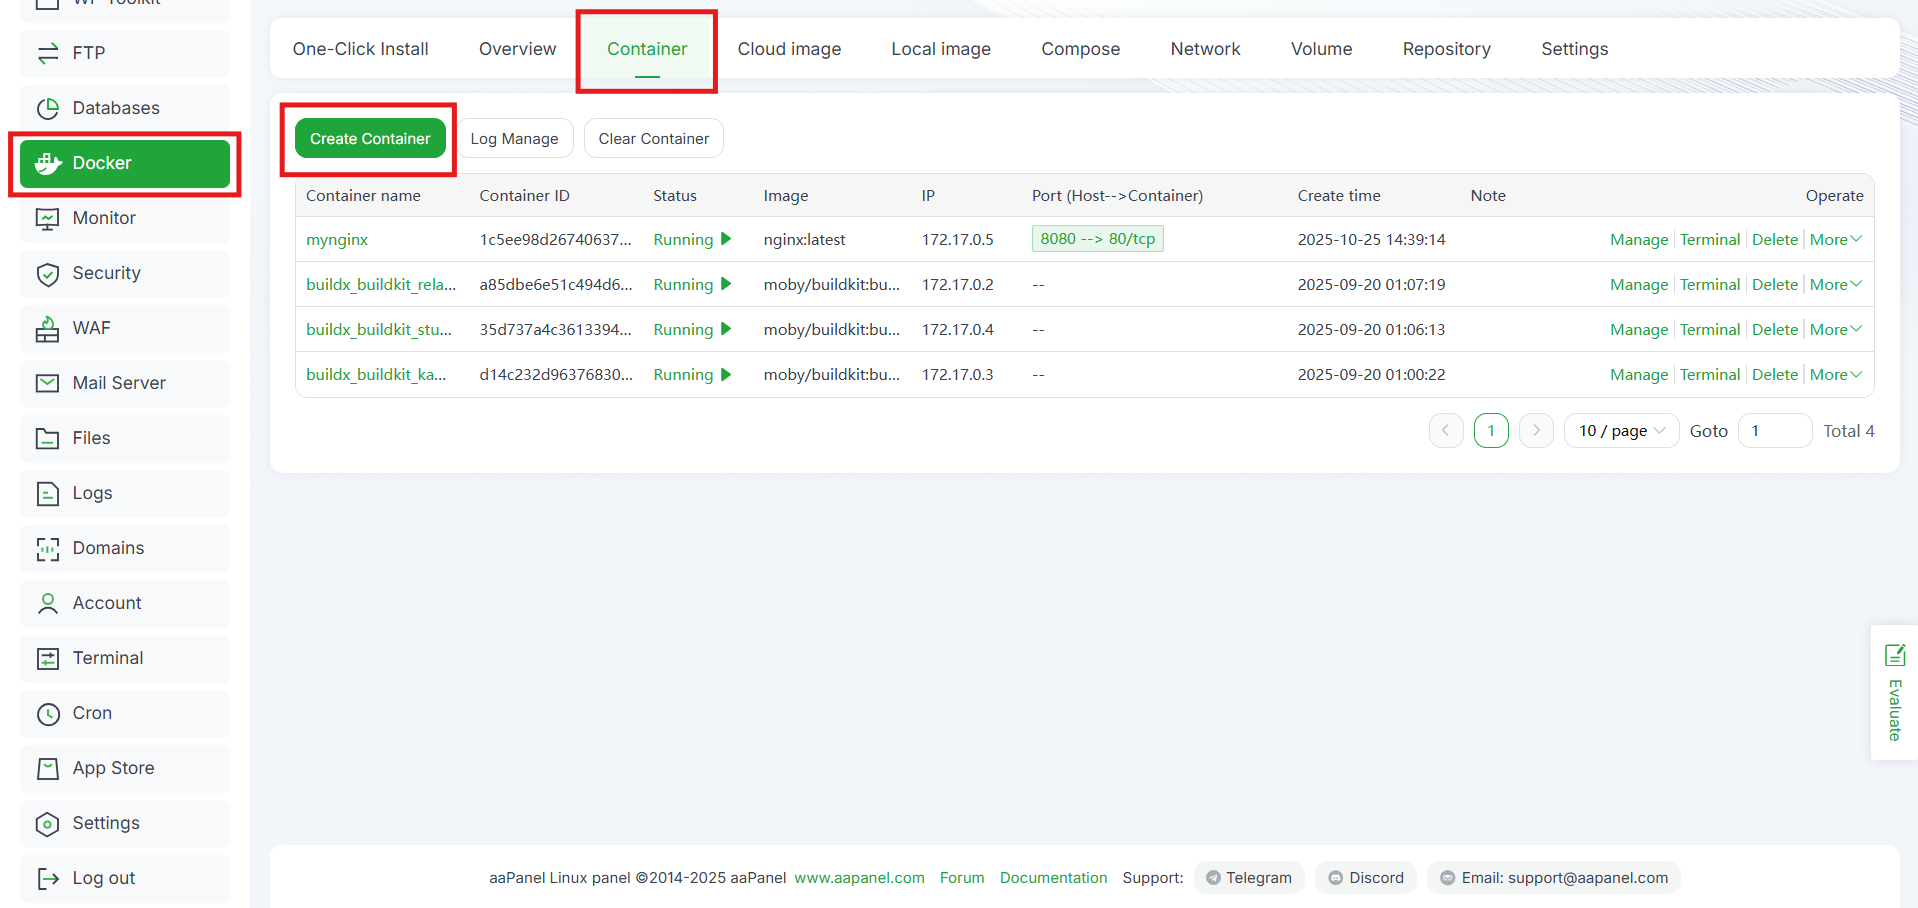Switch to One-Click Install tab
Image resolution: width=1918 pixels, height=908 pixels.
(360, 49)
